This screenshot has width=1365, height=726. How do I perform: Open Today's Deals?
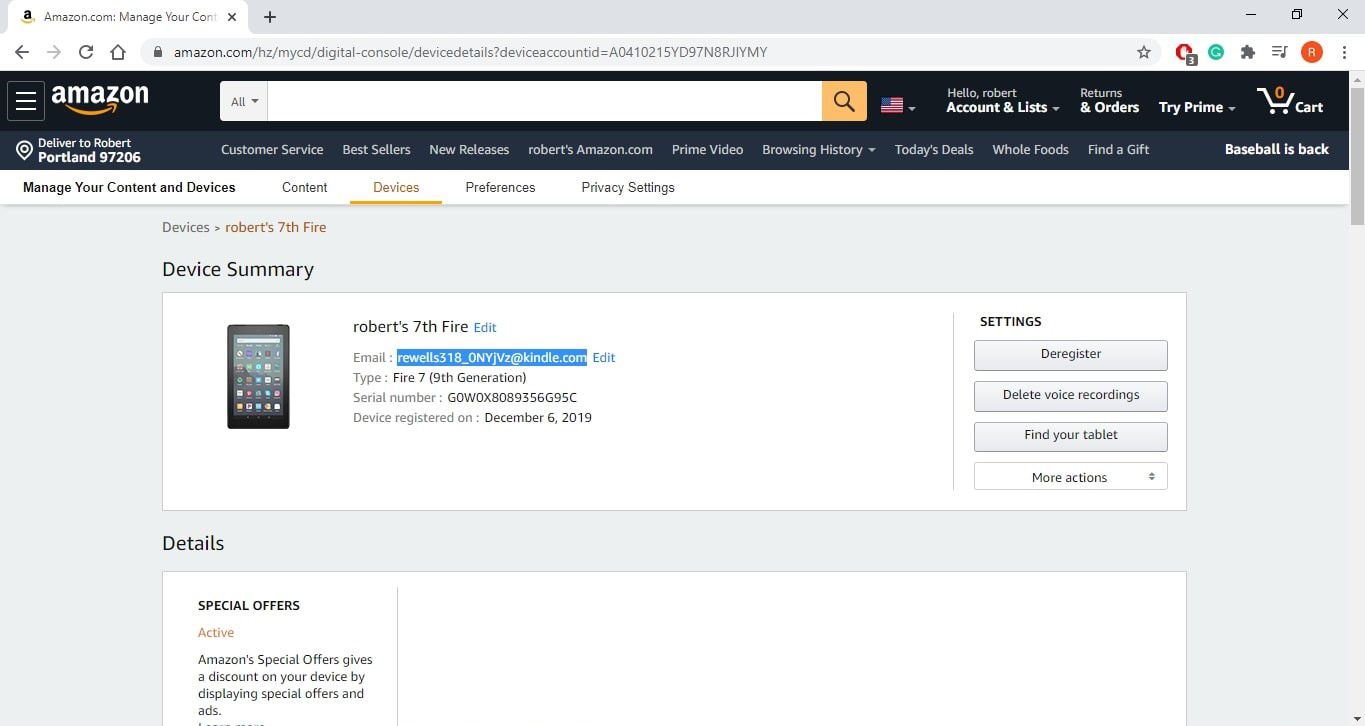coord(934,149)
